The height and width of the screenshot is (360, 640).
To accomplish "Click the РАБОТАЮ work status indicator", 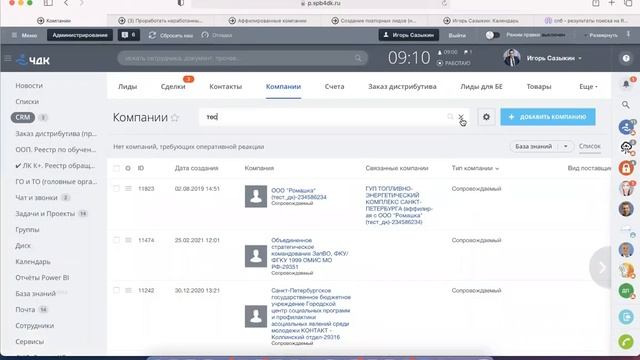I will 453,63.
